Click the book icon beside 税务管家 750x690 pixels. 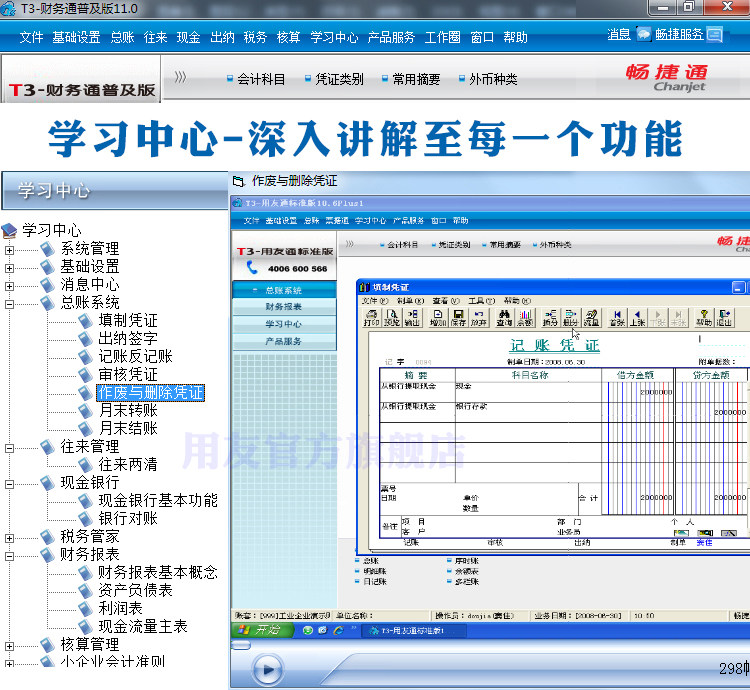(47, 537)
